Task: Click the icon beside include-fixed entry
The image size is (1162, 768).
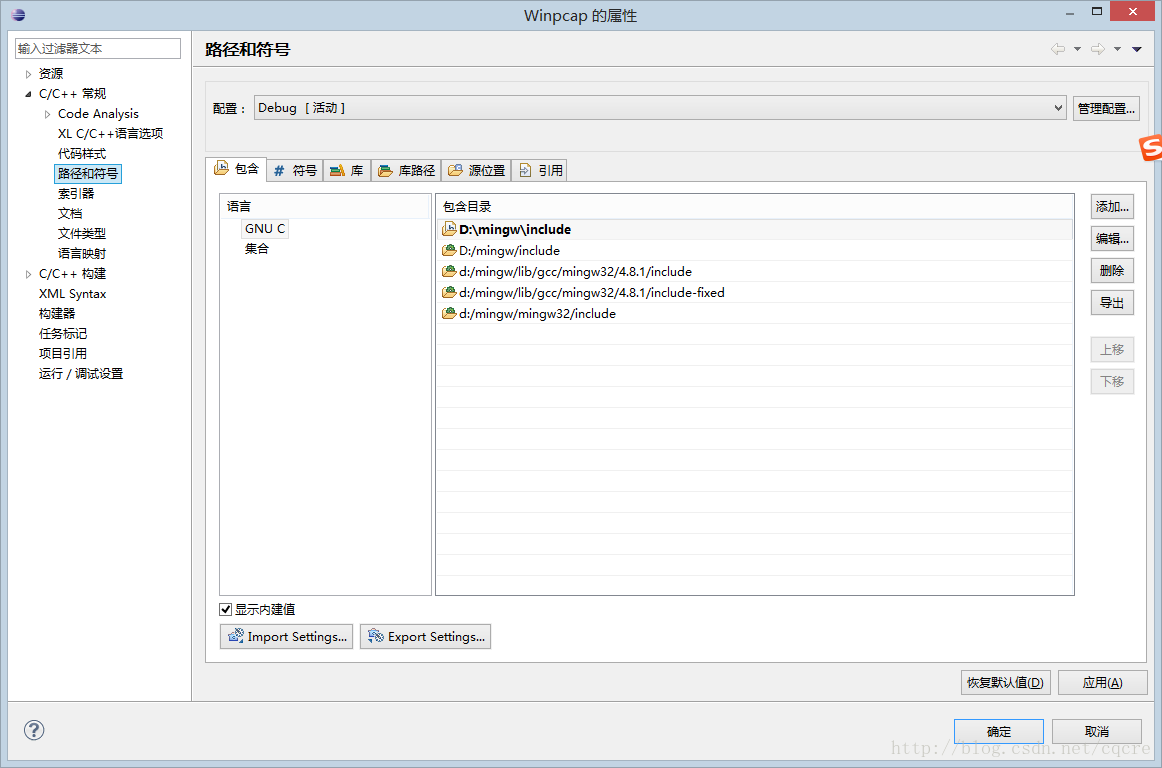Action: coord(449,292)
